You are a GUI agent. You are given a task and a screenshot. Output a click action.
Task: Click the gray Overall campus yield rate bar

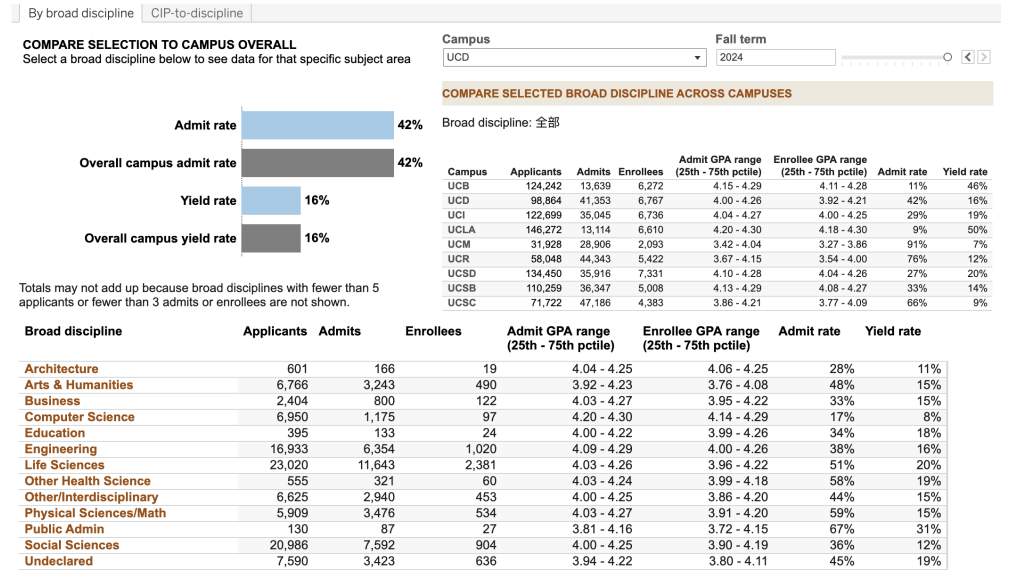tap(270, 238)
